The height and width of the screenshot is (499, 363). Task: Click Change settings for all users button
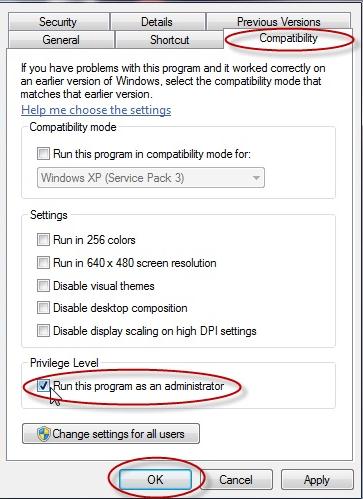111,434
